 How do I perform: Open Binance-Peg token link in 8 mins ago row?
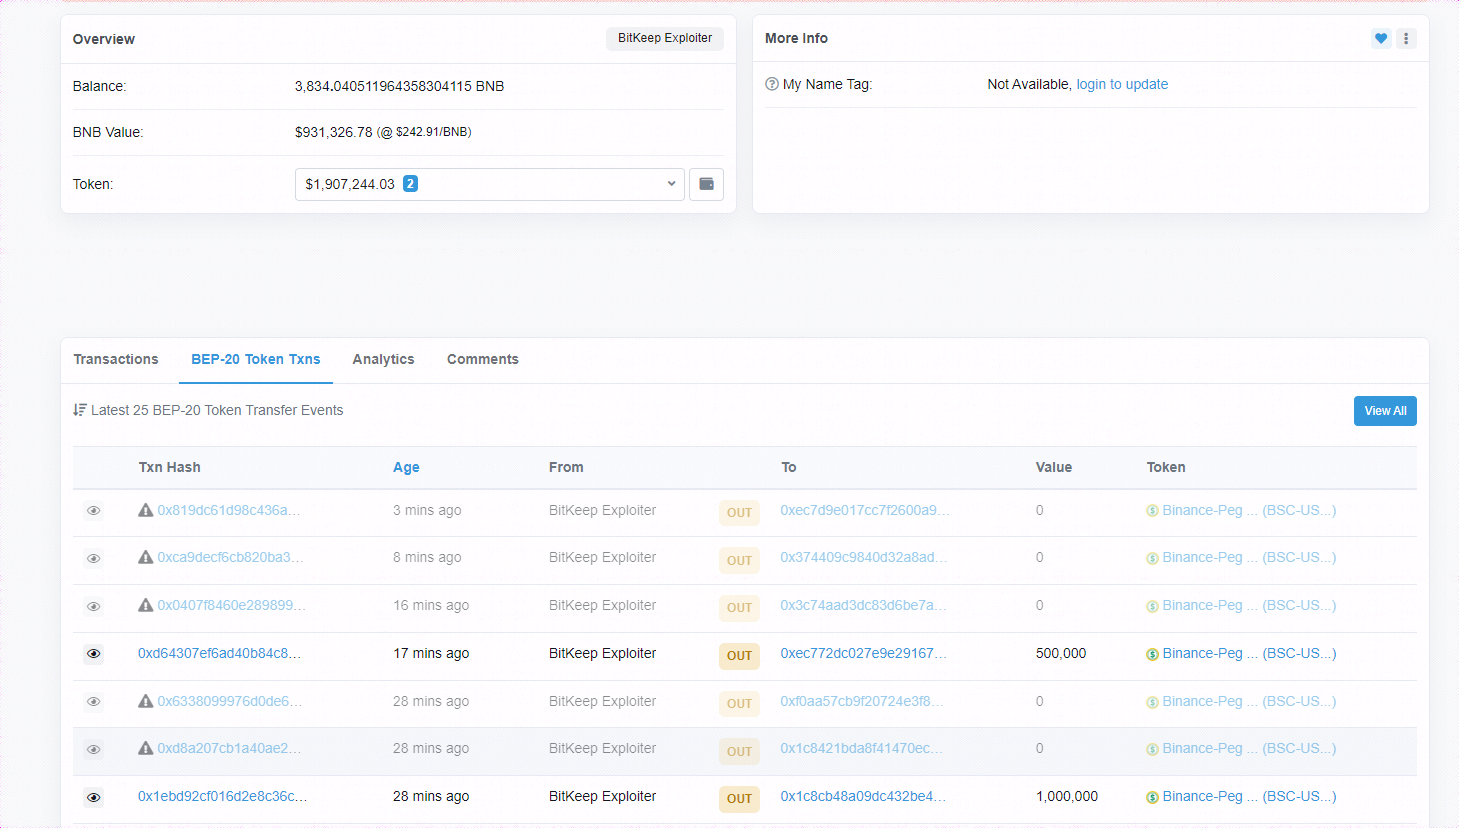[1249, 557]
